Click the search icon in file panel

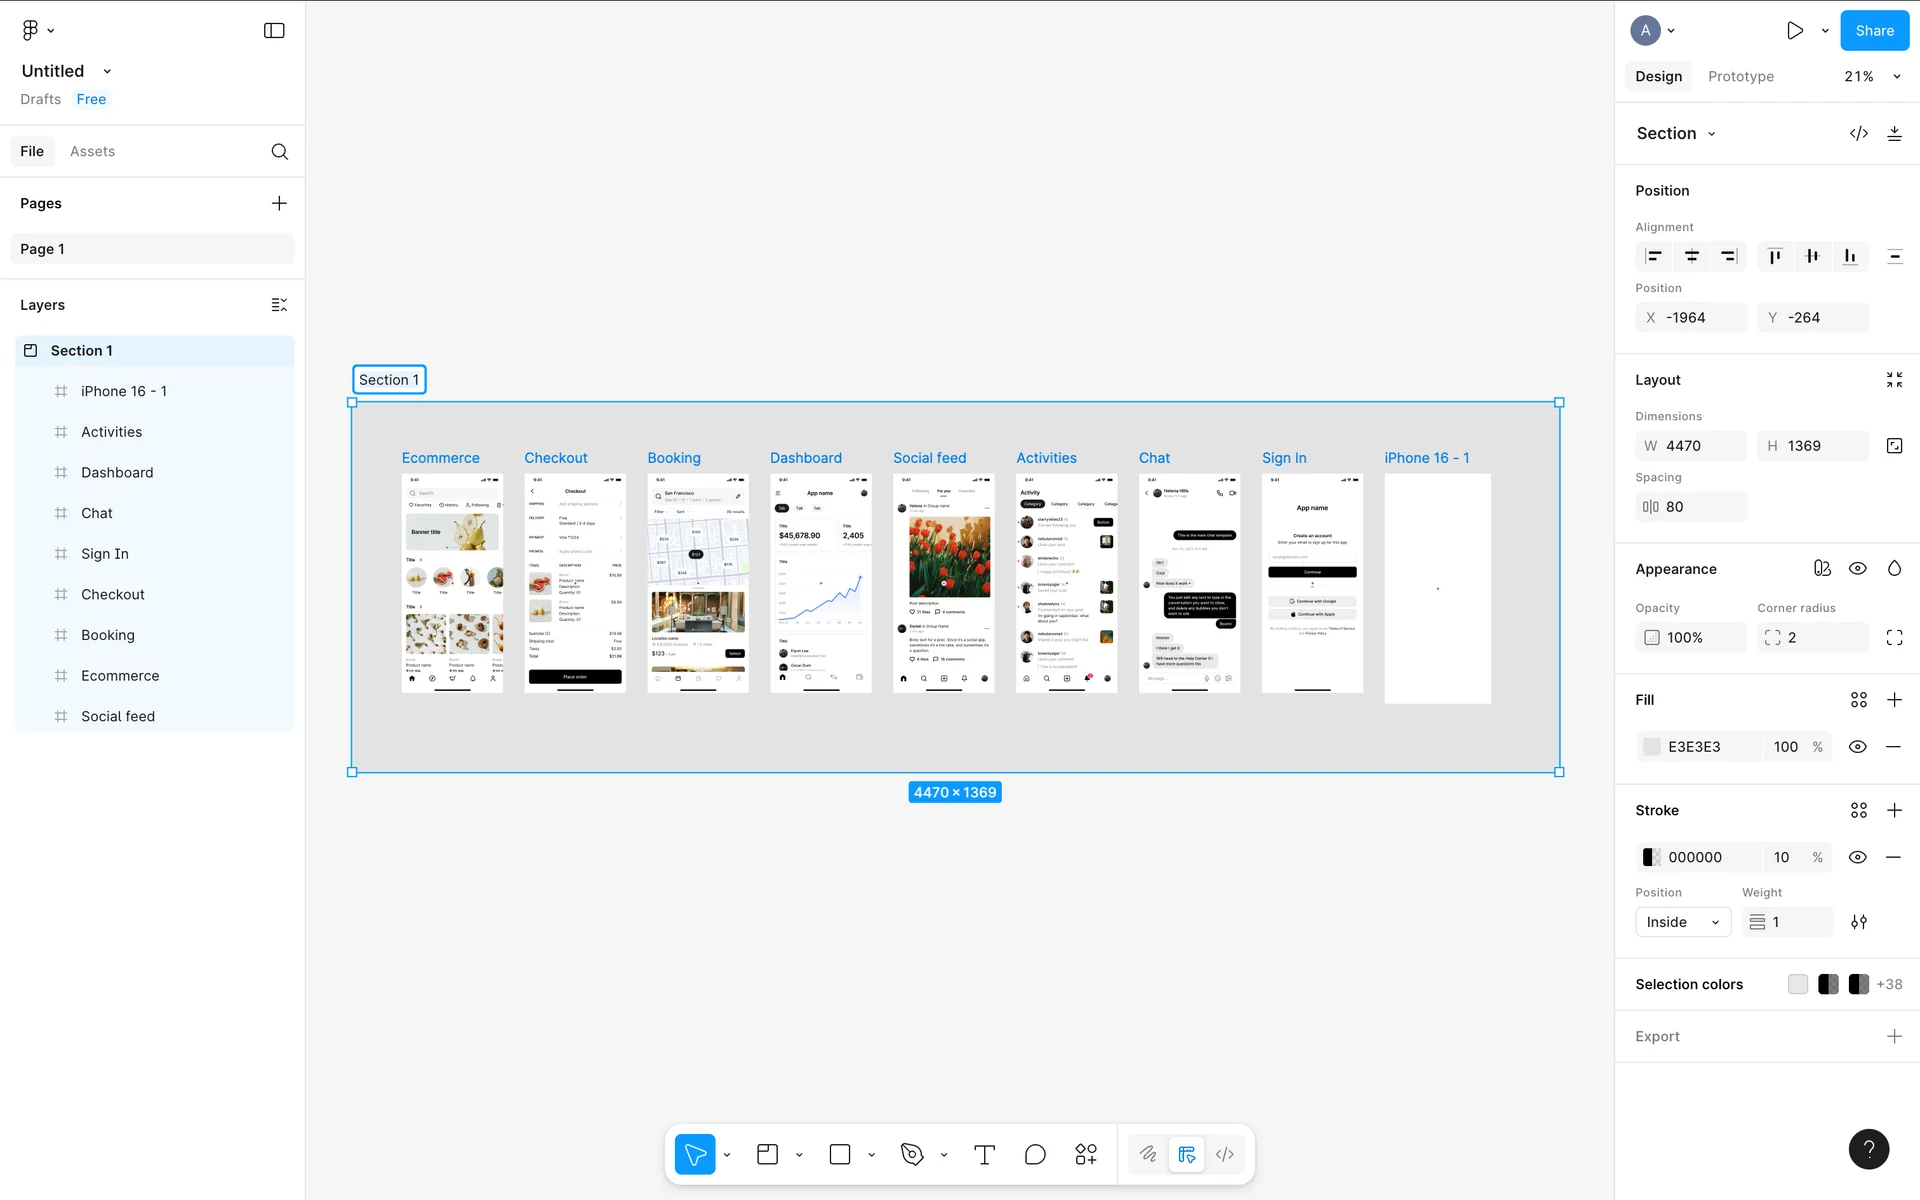(280, 152)
